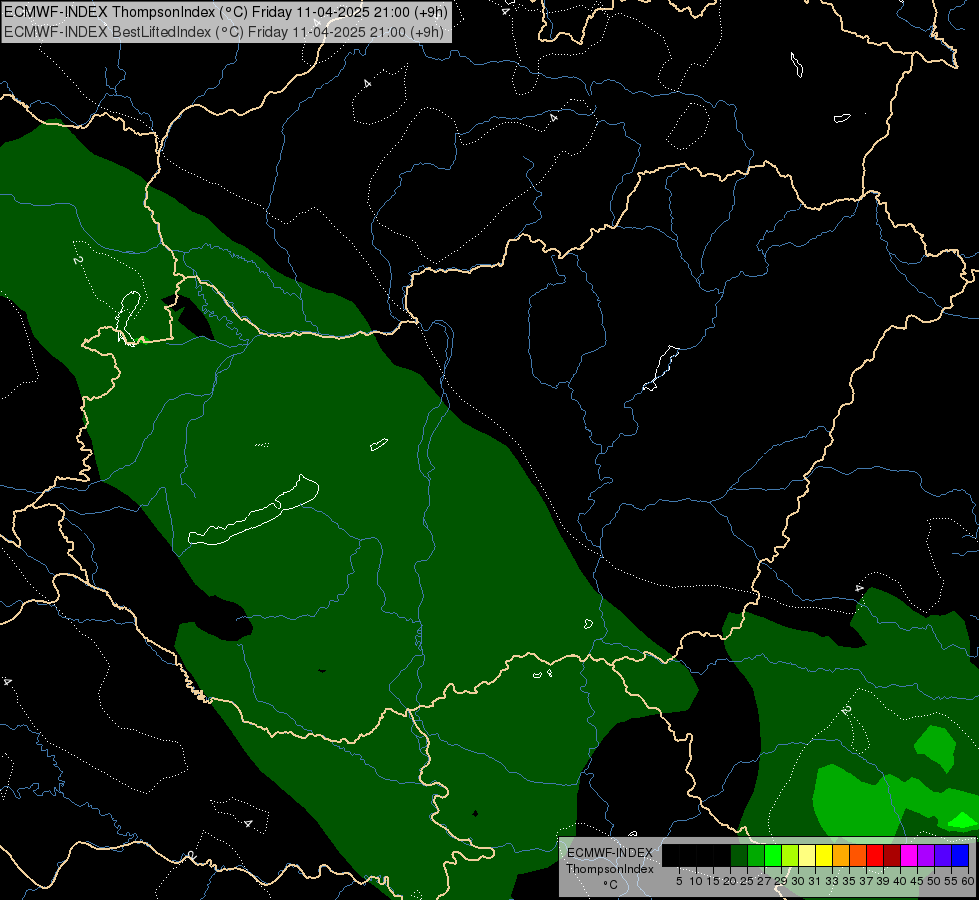Choose the orange 33-35 legend swatch
The width and height of the screenshot is (979, 900).
click(841, 856)
